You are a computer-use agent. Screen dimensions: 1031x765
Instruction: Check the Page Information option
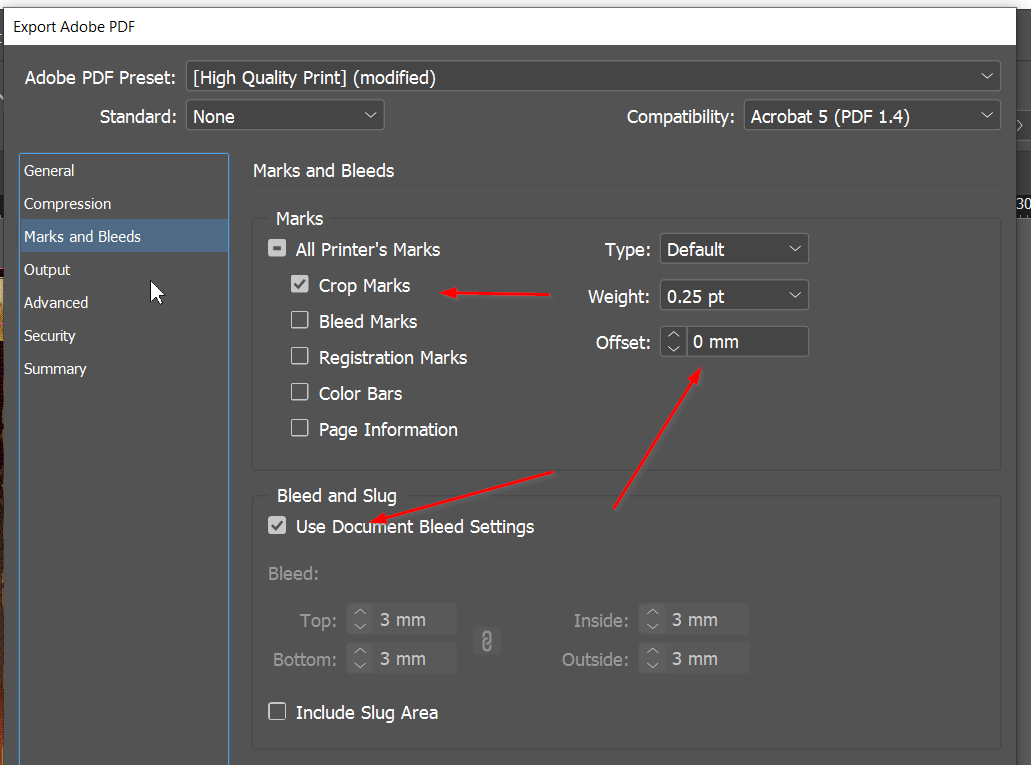pos(299,429)
